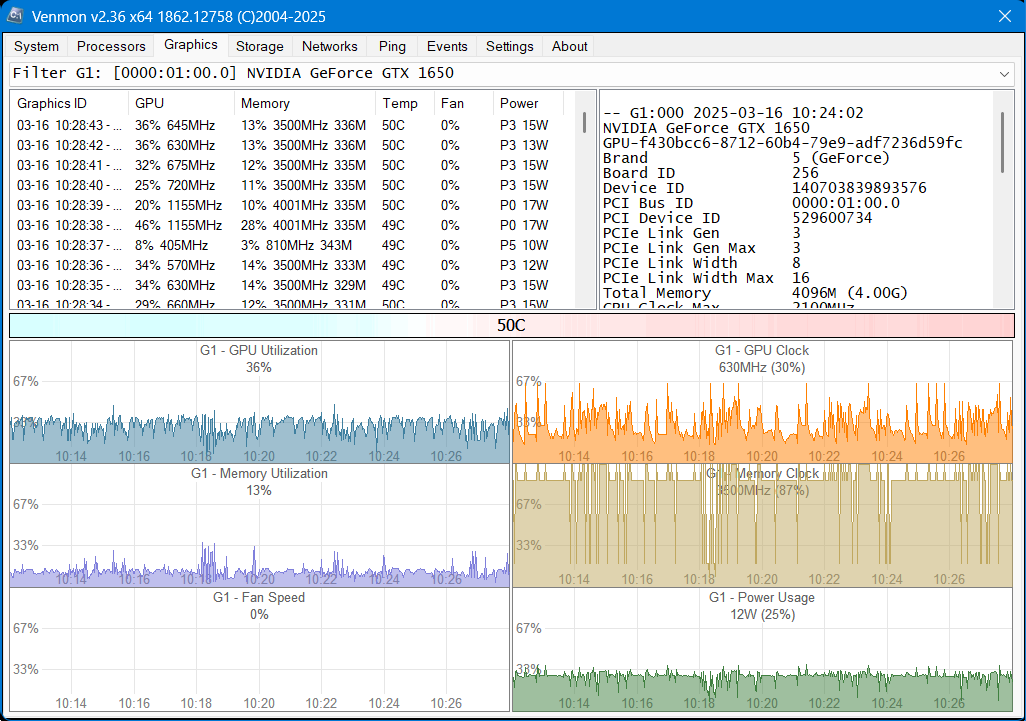Click the P5 10W power cell

pos(523,245)
